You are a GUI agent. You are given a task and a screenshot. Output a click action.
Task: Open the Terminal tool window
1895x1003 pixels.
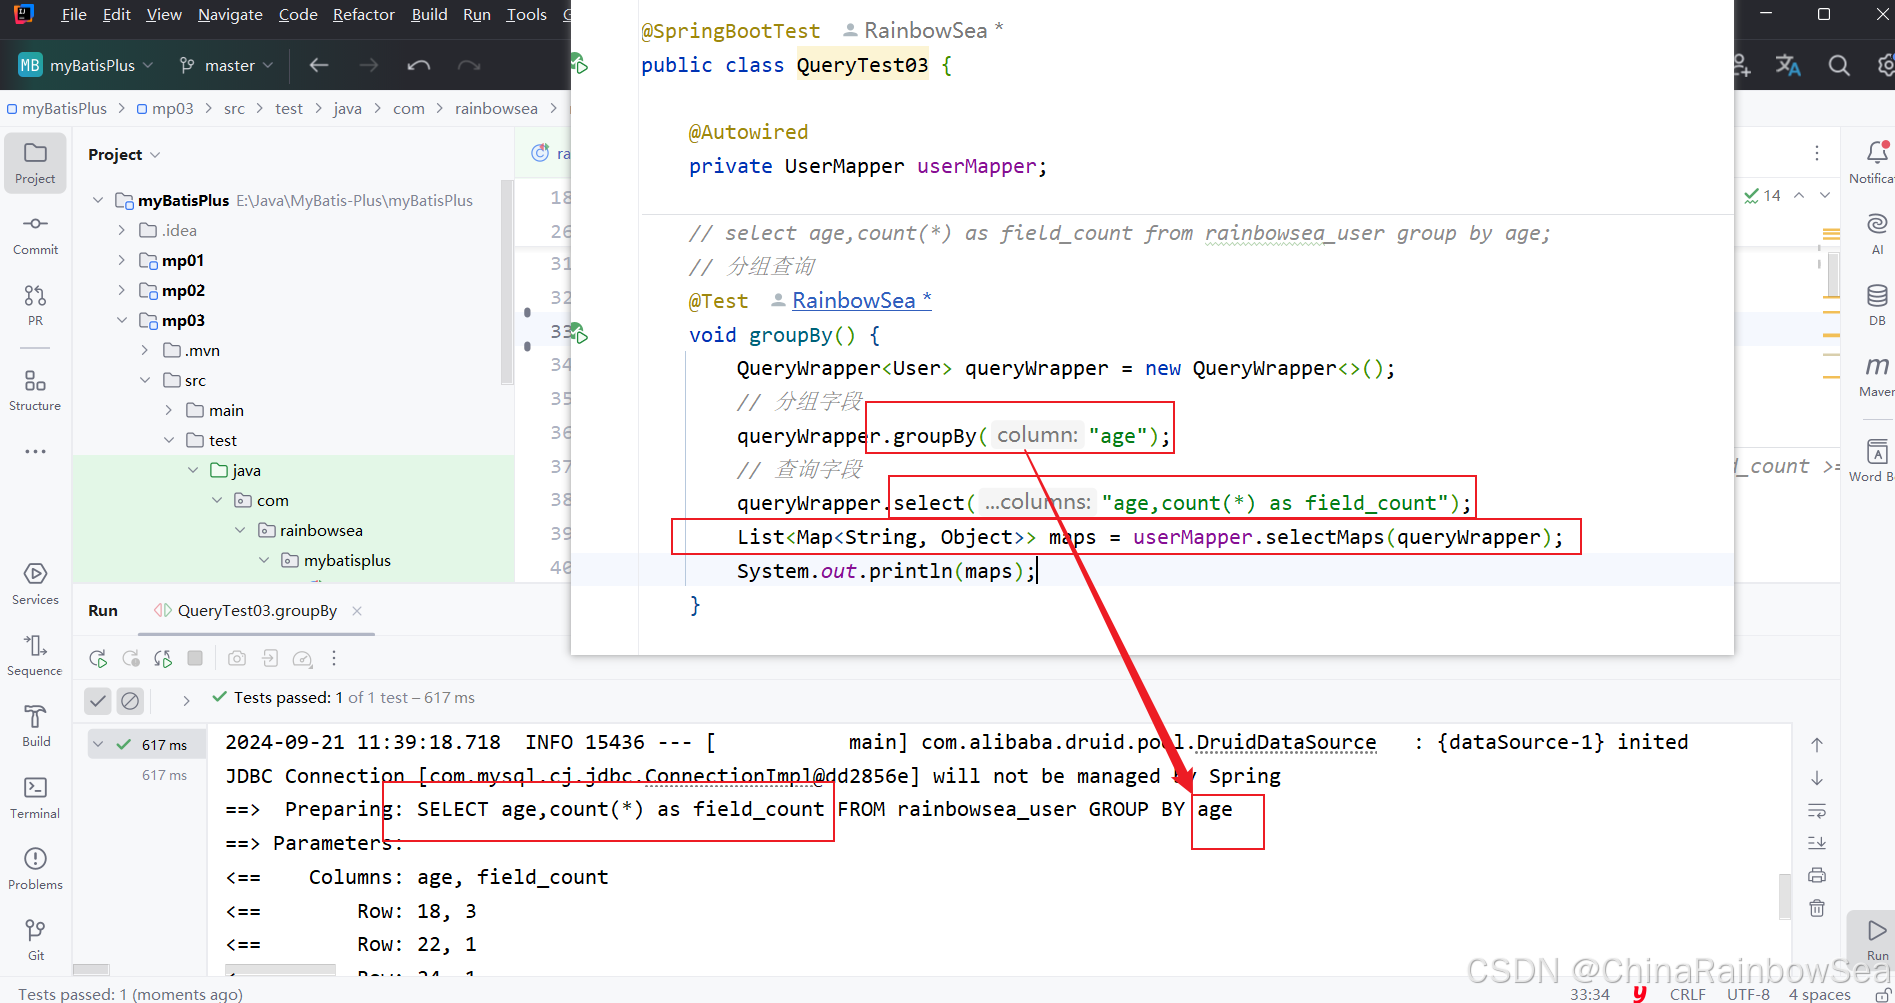pyautogui.click(x=35, y=798)
